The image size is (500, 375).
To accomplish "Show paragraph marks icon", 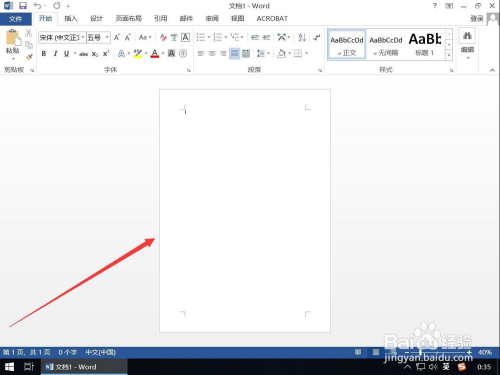I will click(x=317, y=37).
